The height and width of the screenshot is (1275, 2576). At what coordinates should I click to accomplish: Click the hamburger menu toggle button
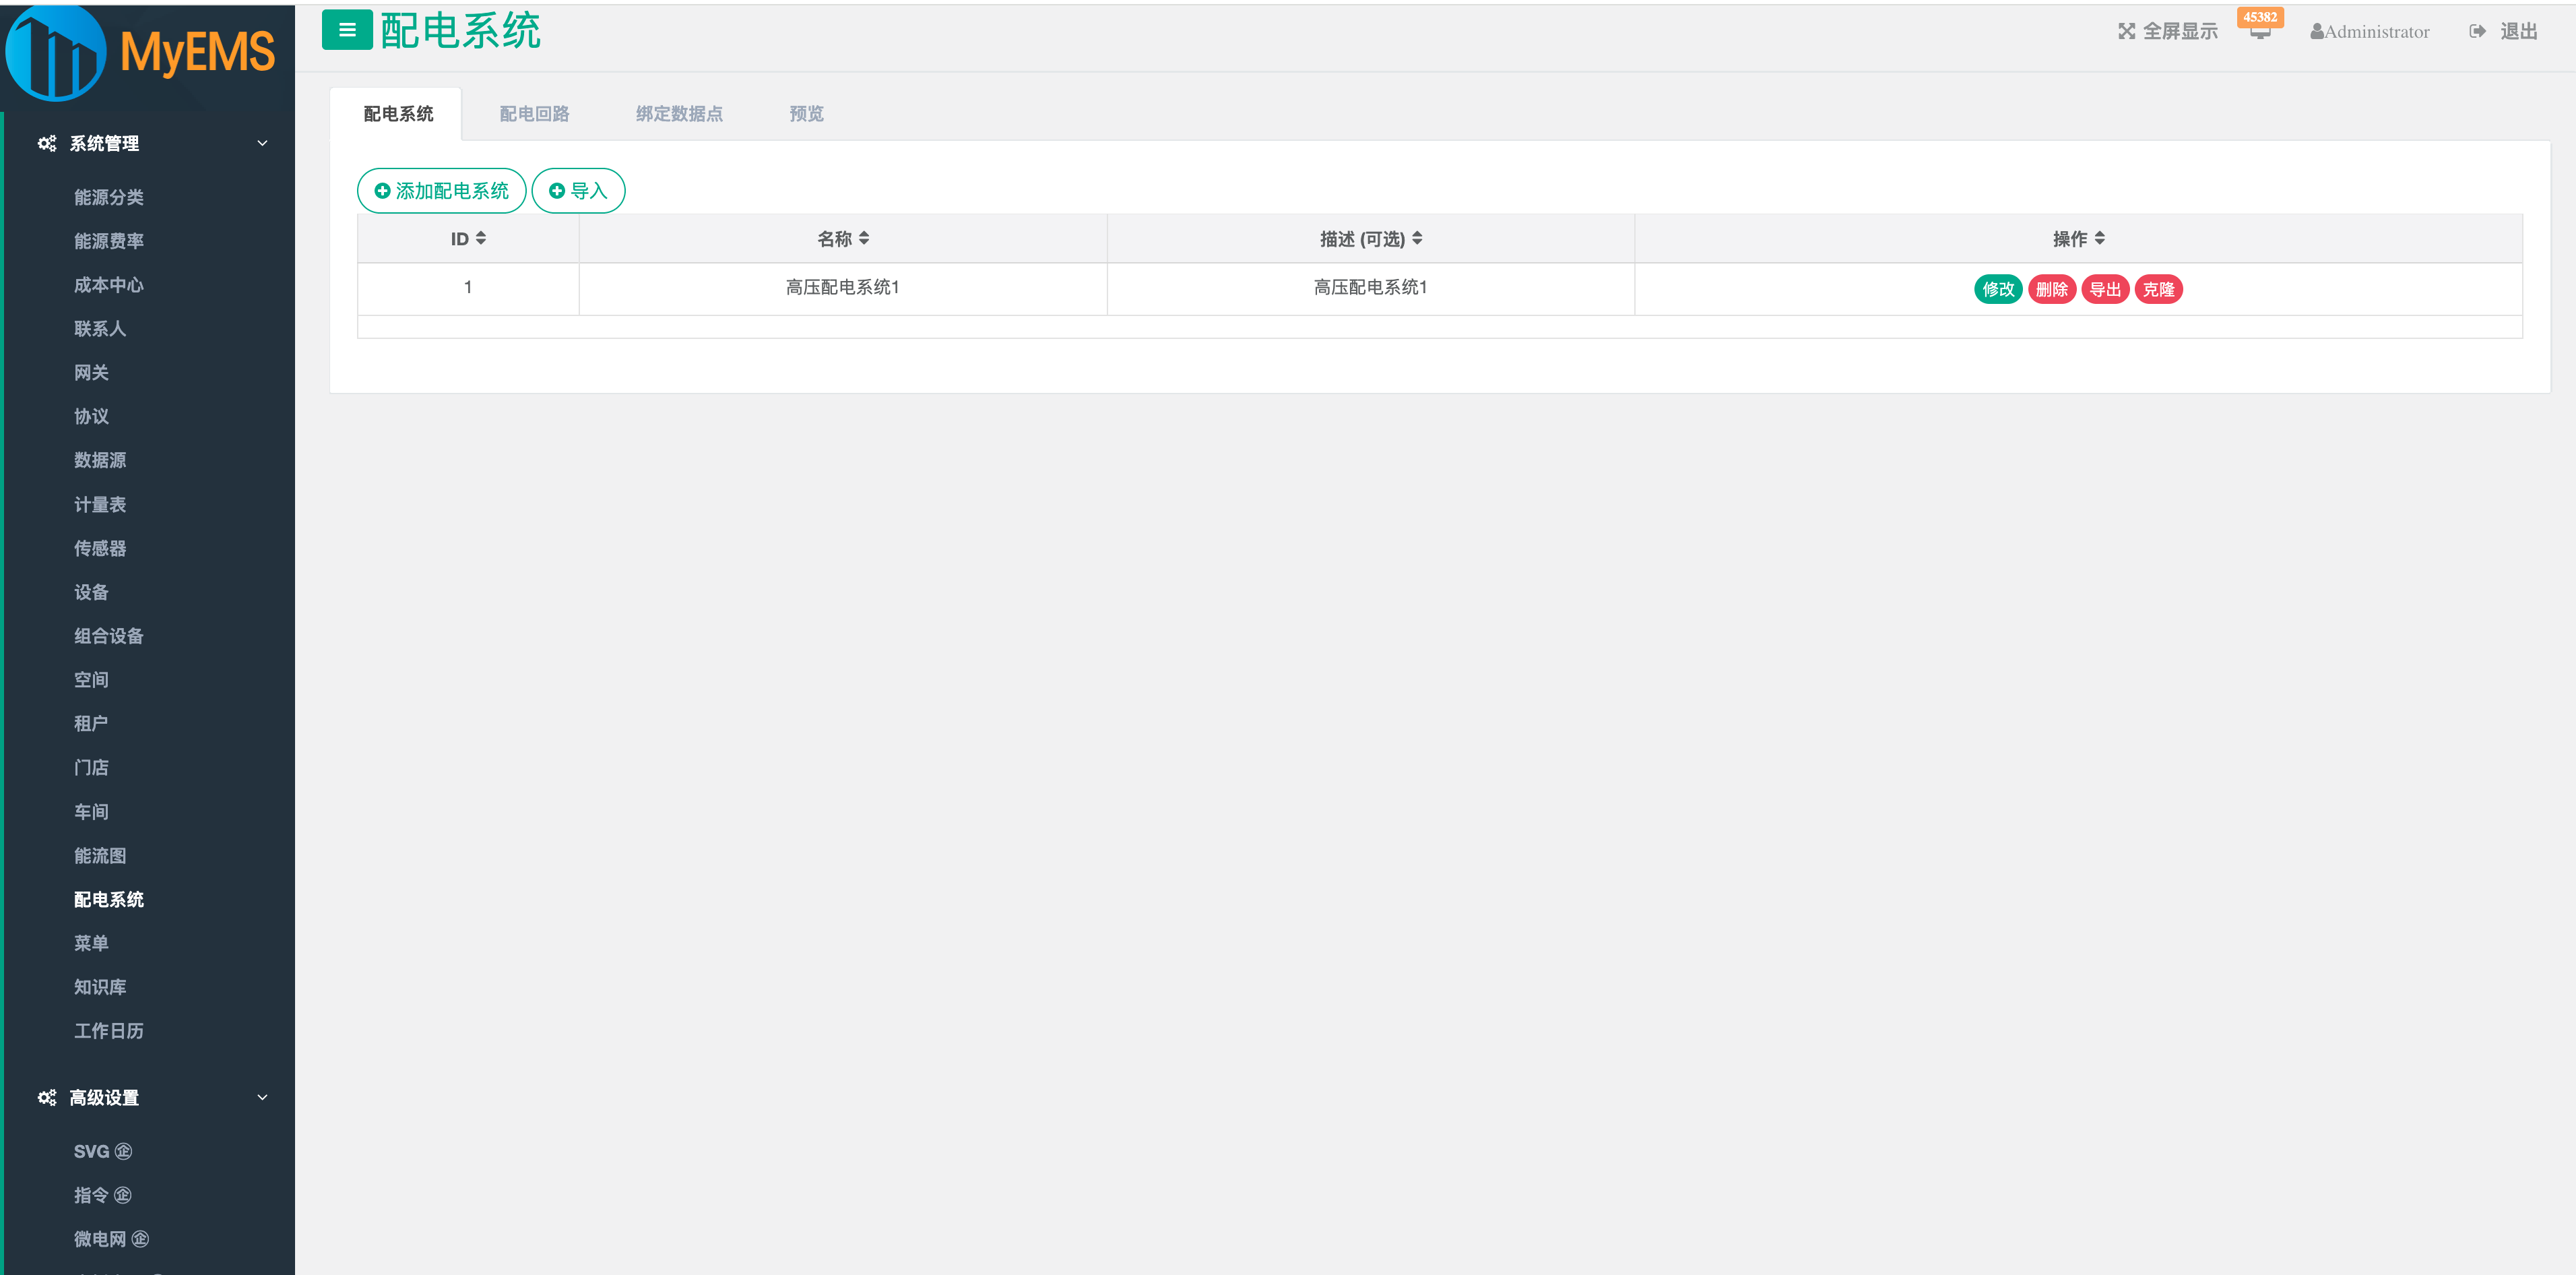(x=346, y=30)
